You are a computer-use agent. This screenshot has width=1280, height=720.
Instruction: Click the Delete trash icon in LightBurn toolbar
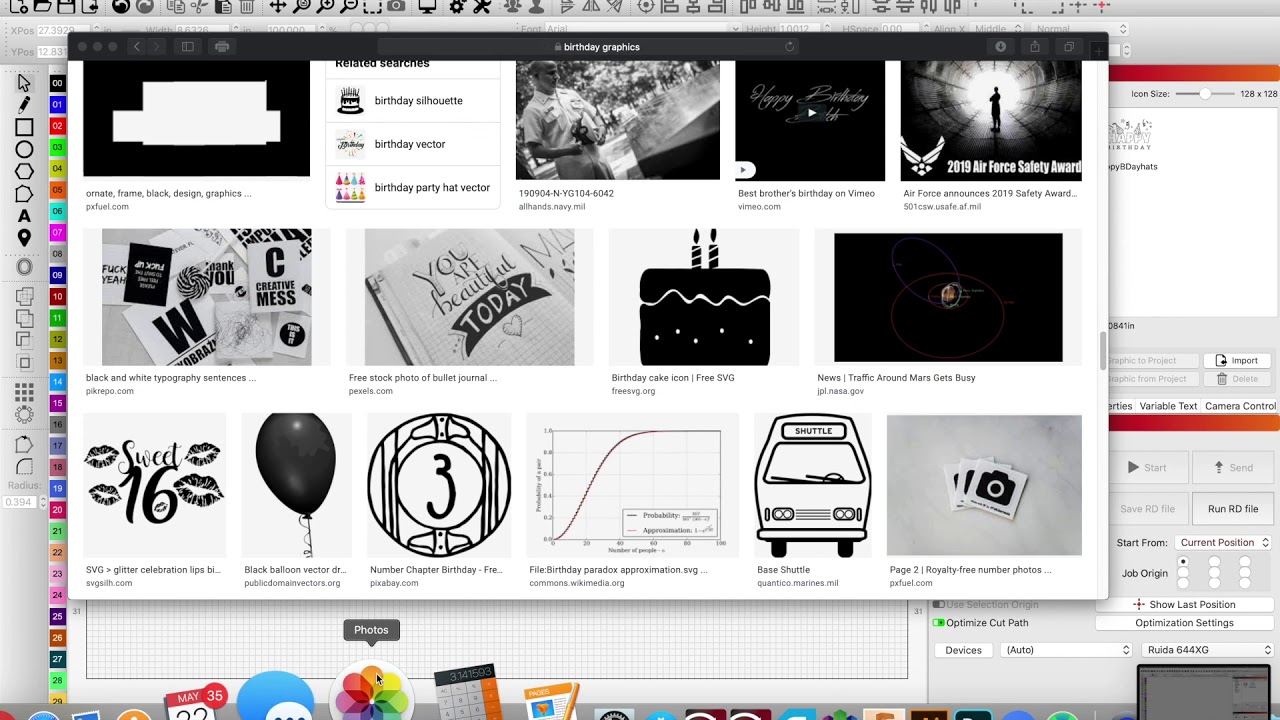pyautogui.click(x=247, y=6)
